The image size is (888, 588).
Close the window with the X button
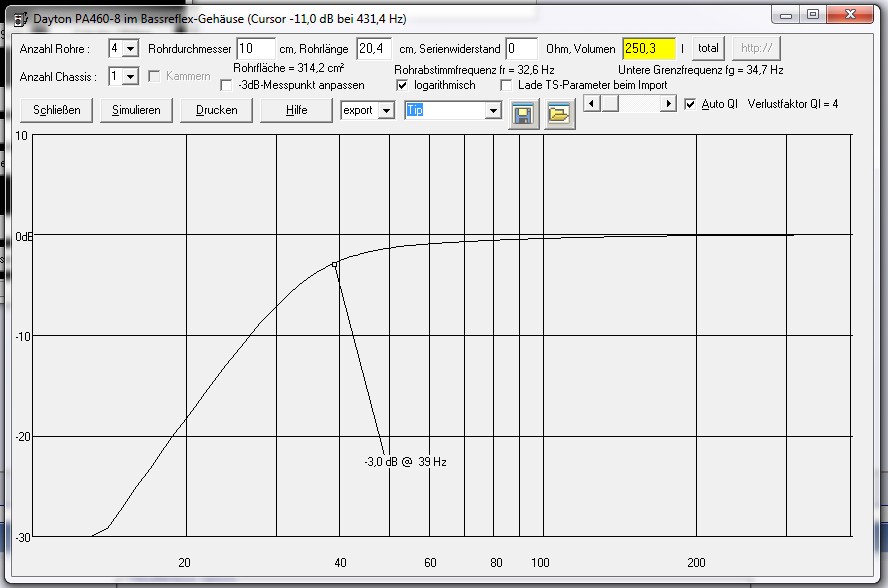[x=850, y=15]
